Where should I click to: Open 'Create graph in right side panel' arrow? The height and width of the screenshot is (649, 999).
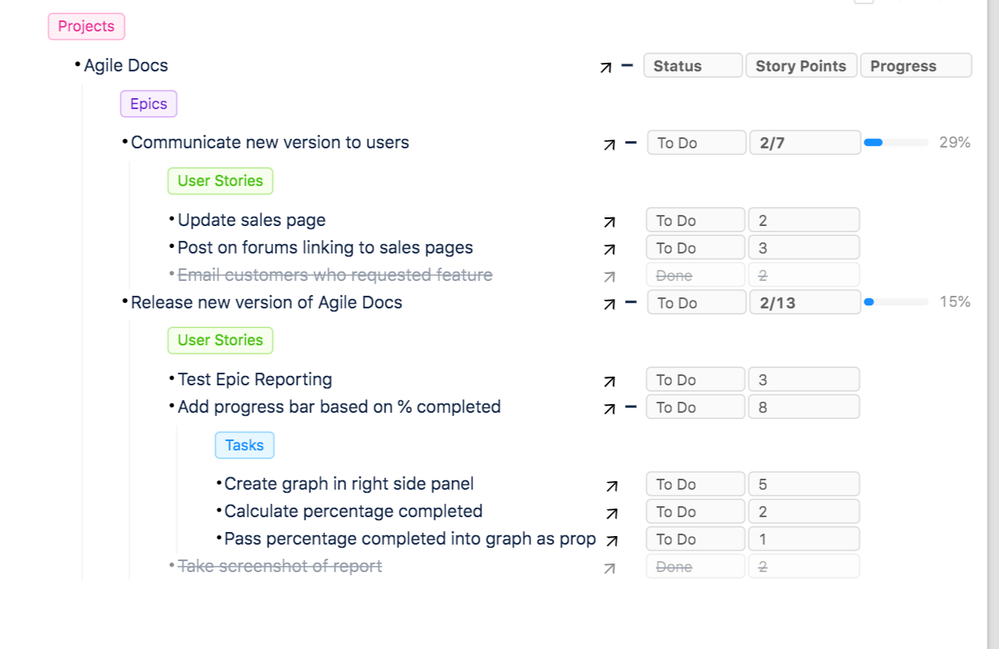612,486
